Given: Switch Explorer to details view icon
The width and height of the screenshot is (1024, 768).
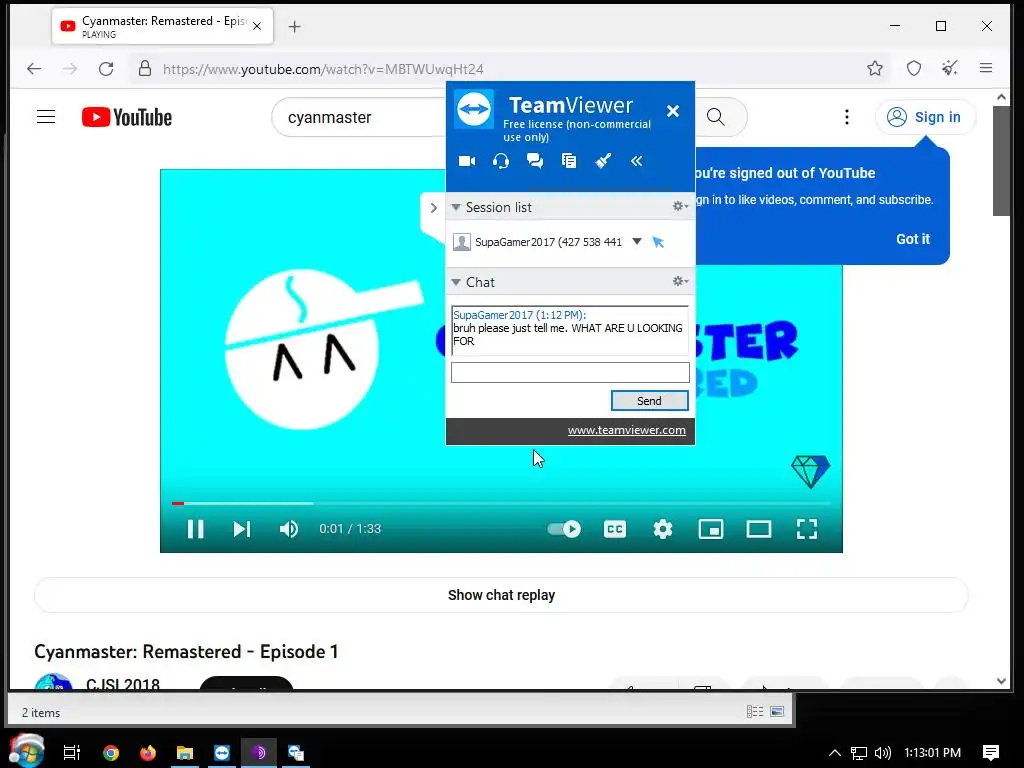Looking at the screenshot, I should tap(755, 712).
